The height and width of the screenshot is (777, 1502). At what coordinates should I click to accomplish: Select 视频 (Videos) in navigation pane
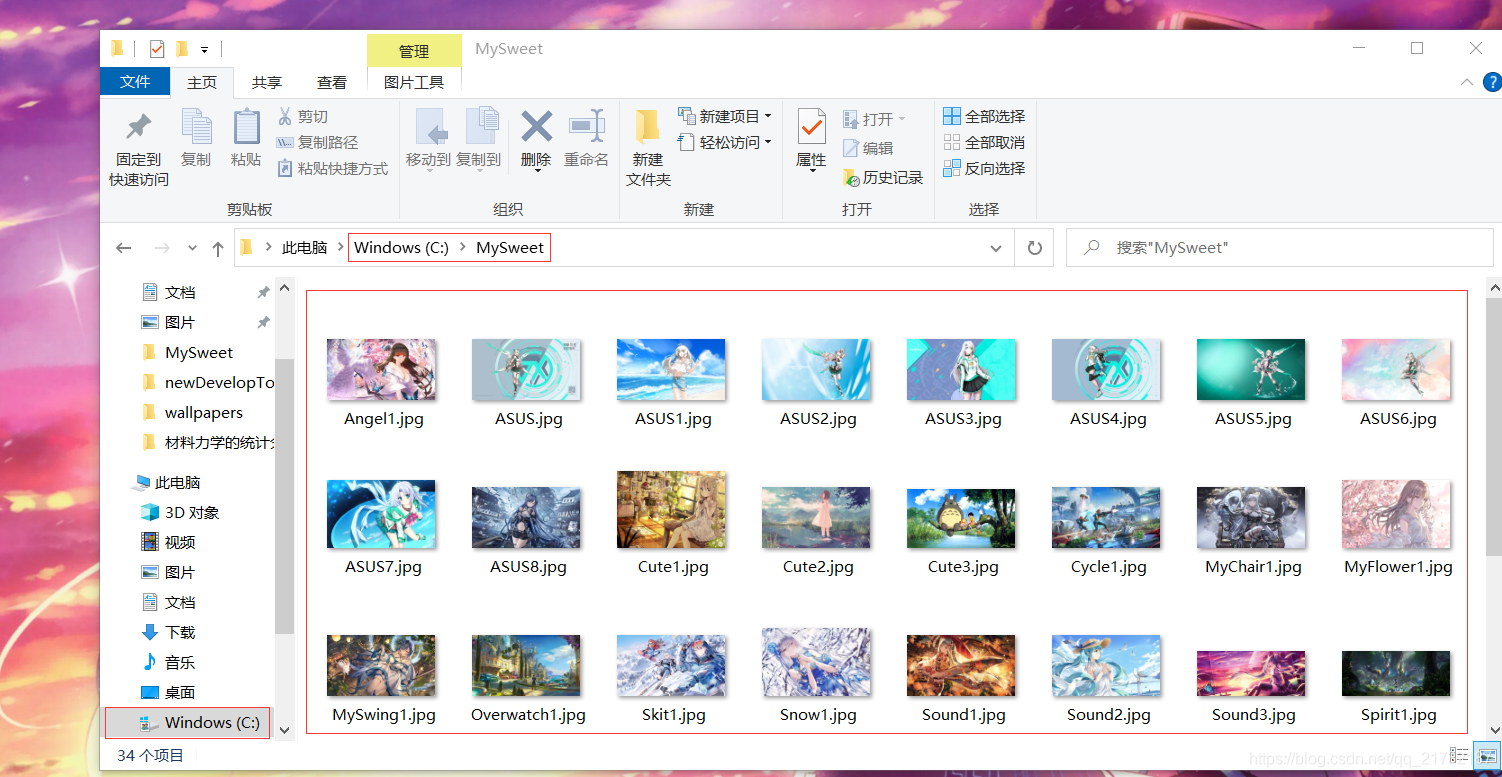[180, 542]
